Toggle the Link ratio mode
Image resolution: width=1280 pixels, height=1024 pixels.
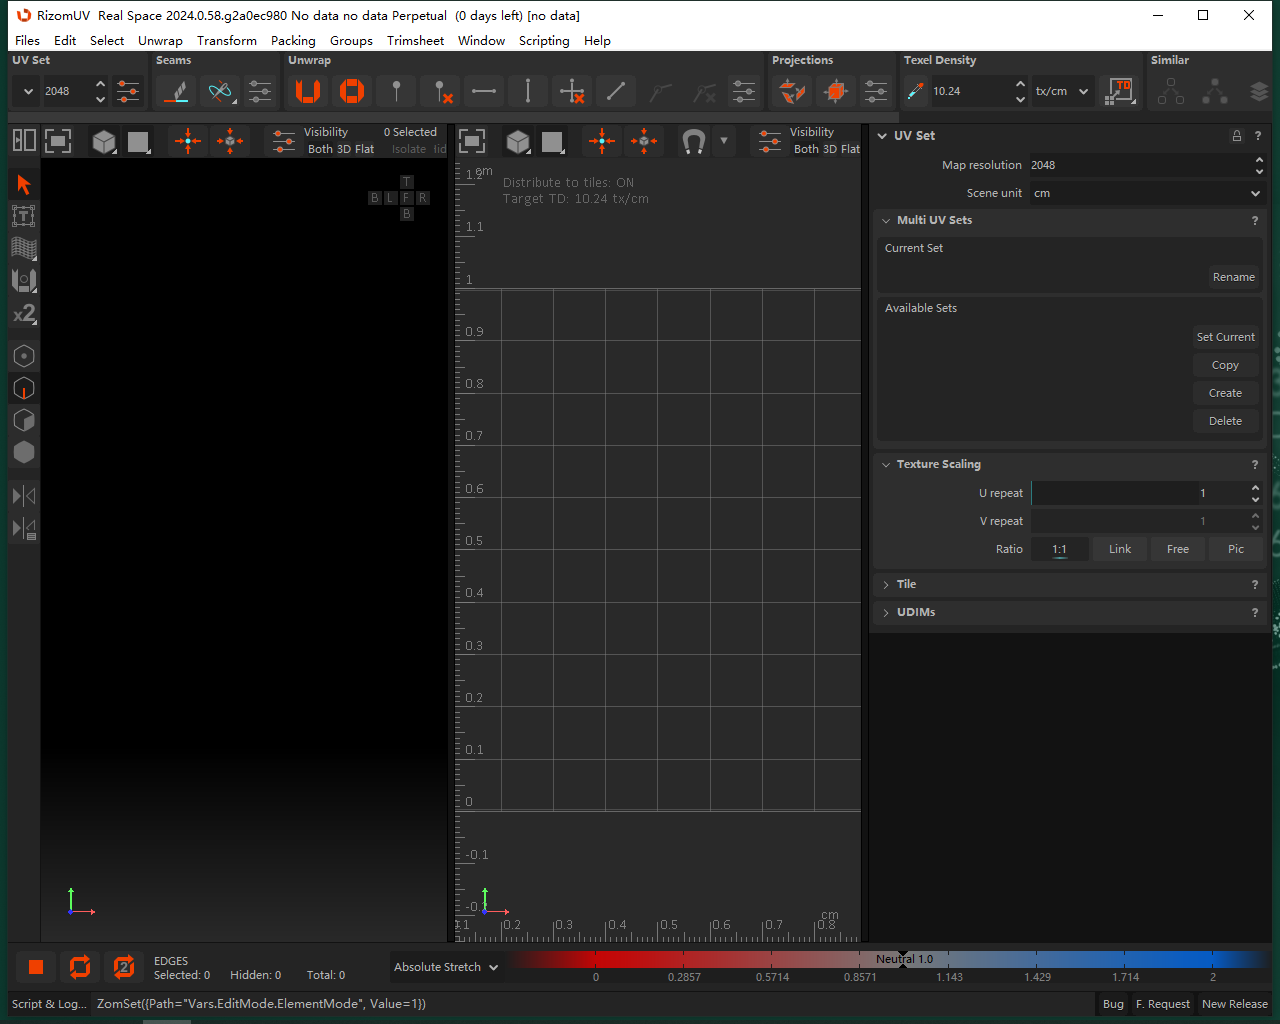pyautogui.click(x=1119, y=549)
